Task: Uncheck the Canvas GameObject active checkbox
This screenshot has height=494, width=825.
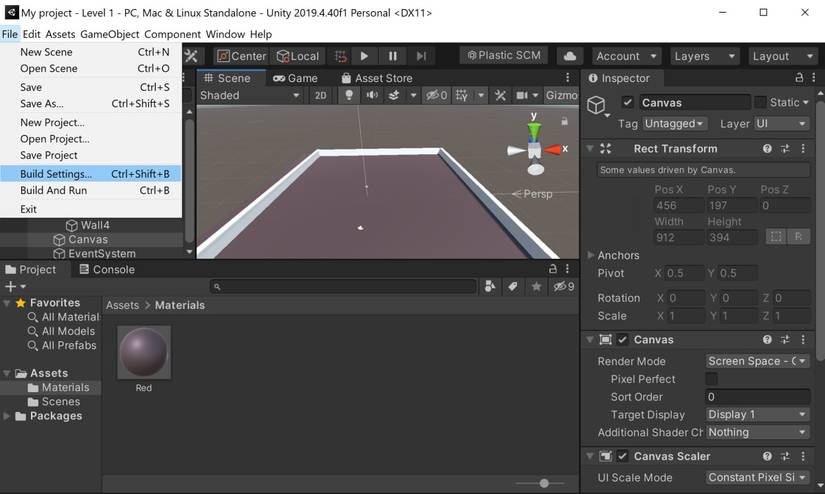Action: click(x=627, y=102)
